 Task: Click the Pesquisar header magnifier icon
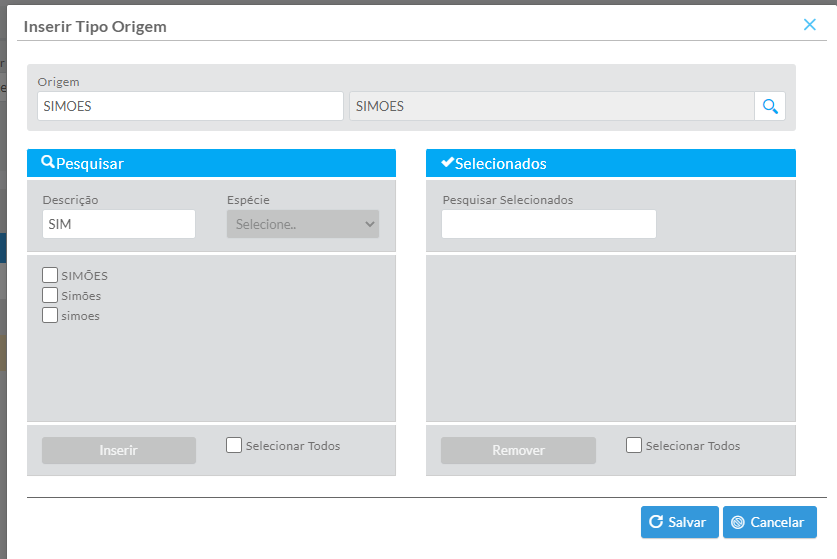(47, 163)
